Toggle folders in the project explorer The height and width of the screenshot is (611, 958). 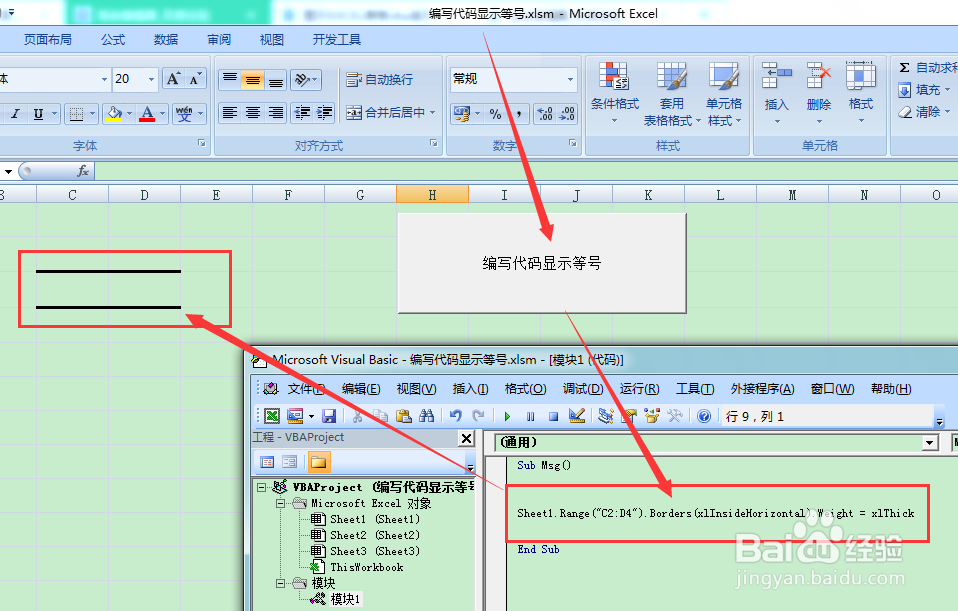click(318, 462)
